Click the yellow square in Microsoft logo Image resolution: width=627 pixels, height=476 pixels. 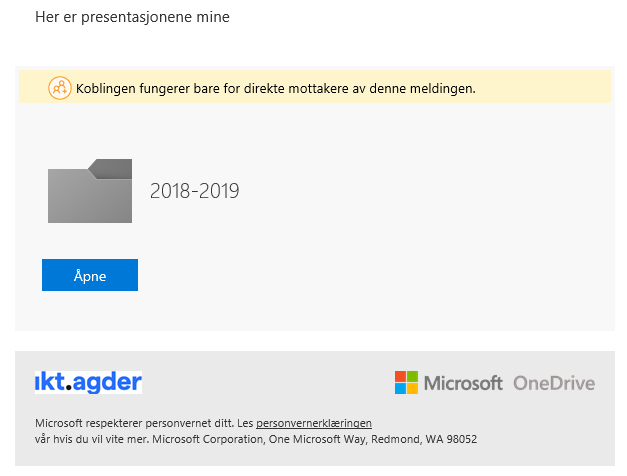(413, 388)
